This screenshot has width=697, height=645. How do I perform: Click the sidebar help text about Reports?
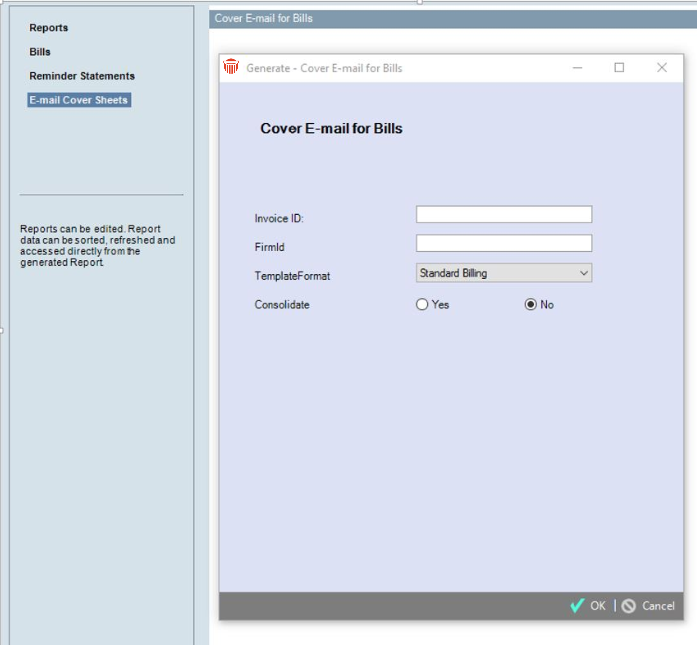[x=97, y=246]
